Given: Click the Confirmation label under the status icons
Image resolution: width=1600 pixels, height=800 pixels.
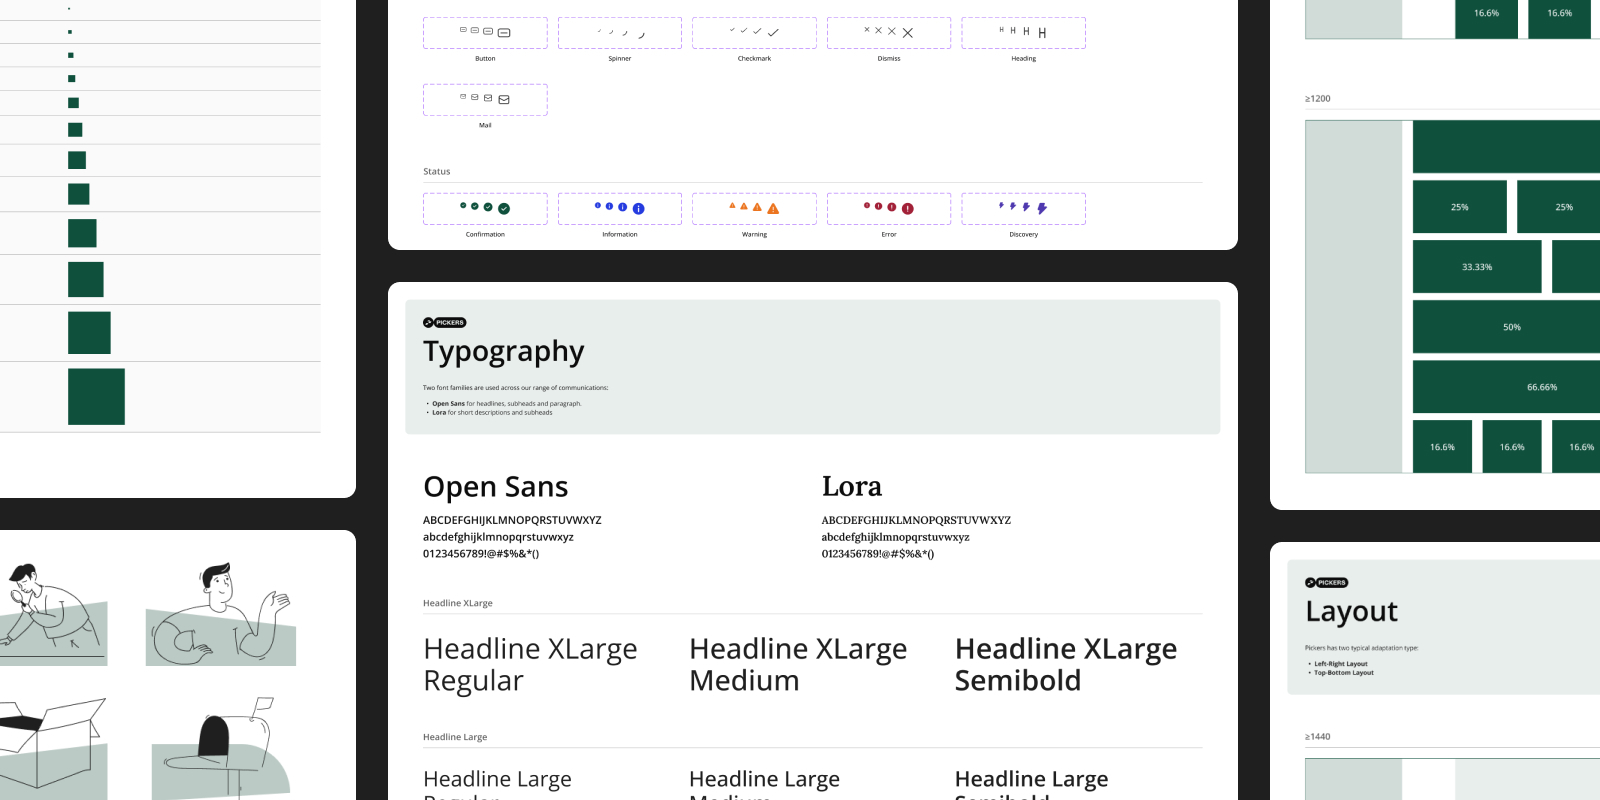Looking at the screenshot, I should click(x=485, y=234).
